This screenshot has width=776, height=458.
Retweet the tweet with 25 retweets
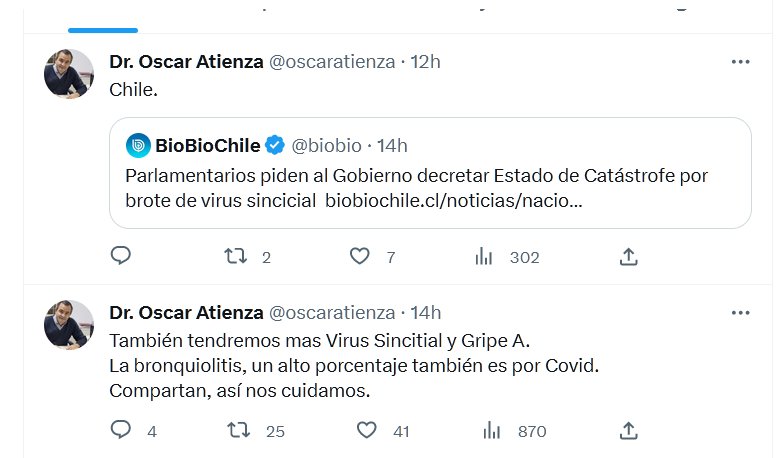(238, 431)
